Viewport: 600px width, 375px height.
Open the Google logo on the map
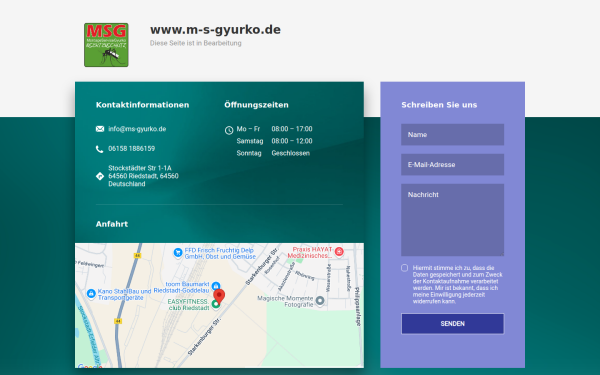(90, 367)
